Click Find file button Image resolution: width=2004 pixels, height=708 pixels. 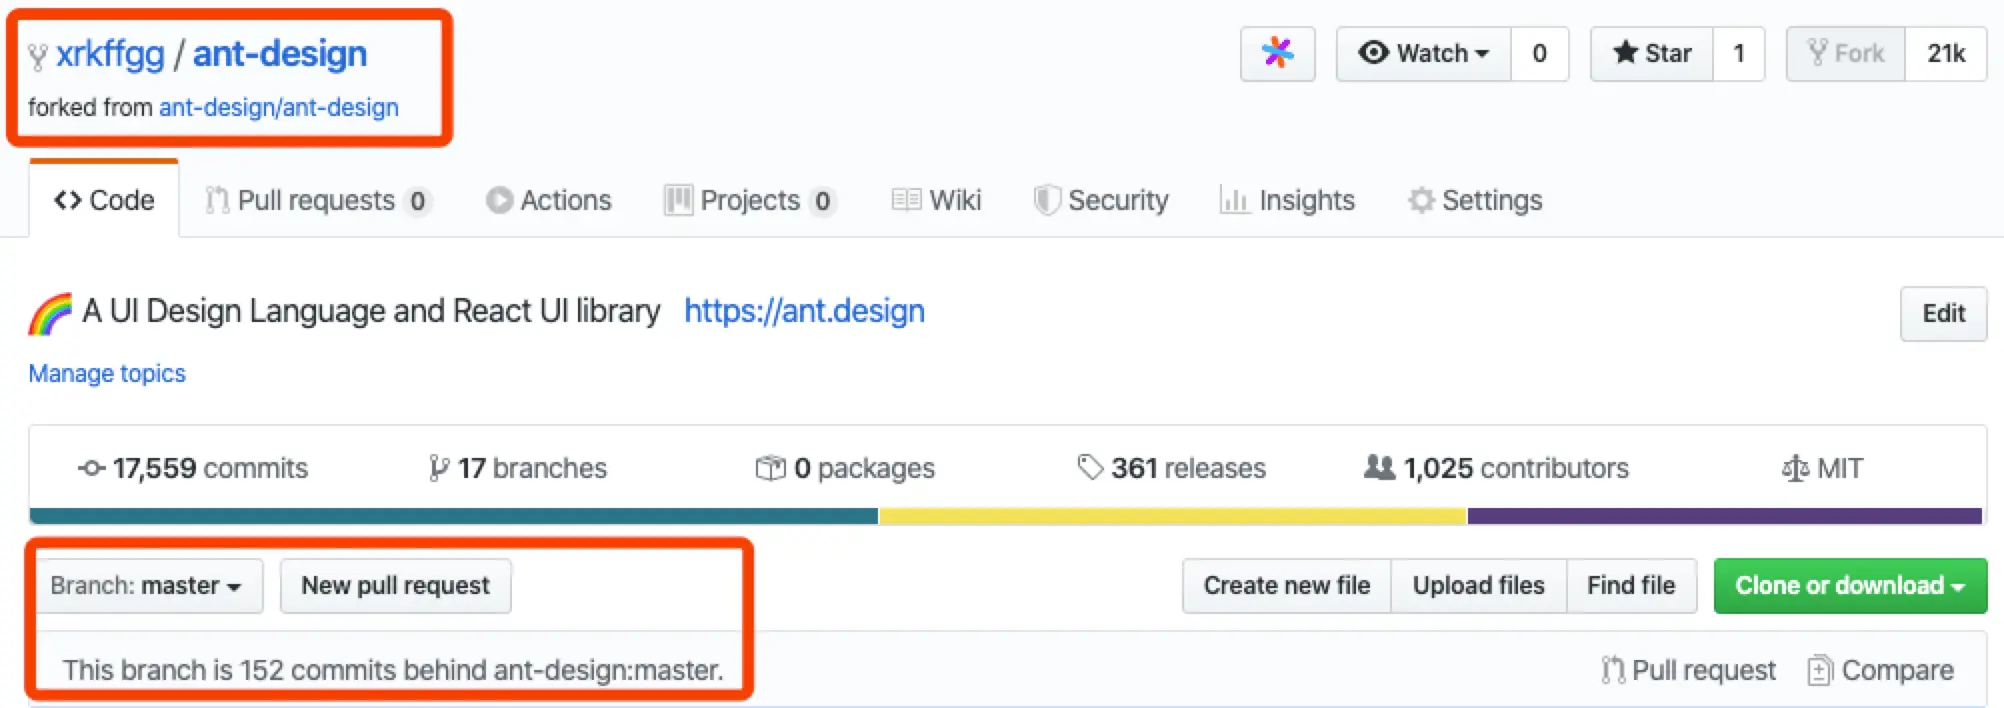(x=1631, y=585)
